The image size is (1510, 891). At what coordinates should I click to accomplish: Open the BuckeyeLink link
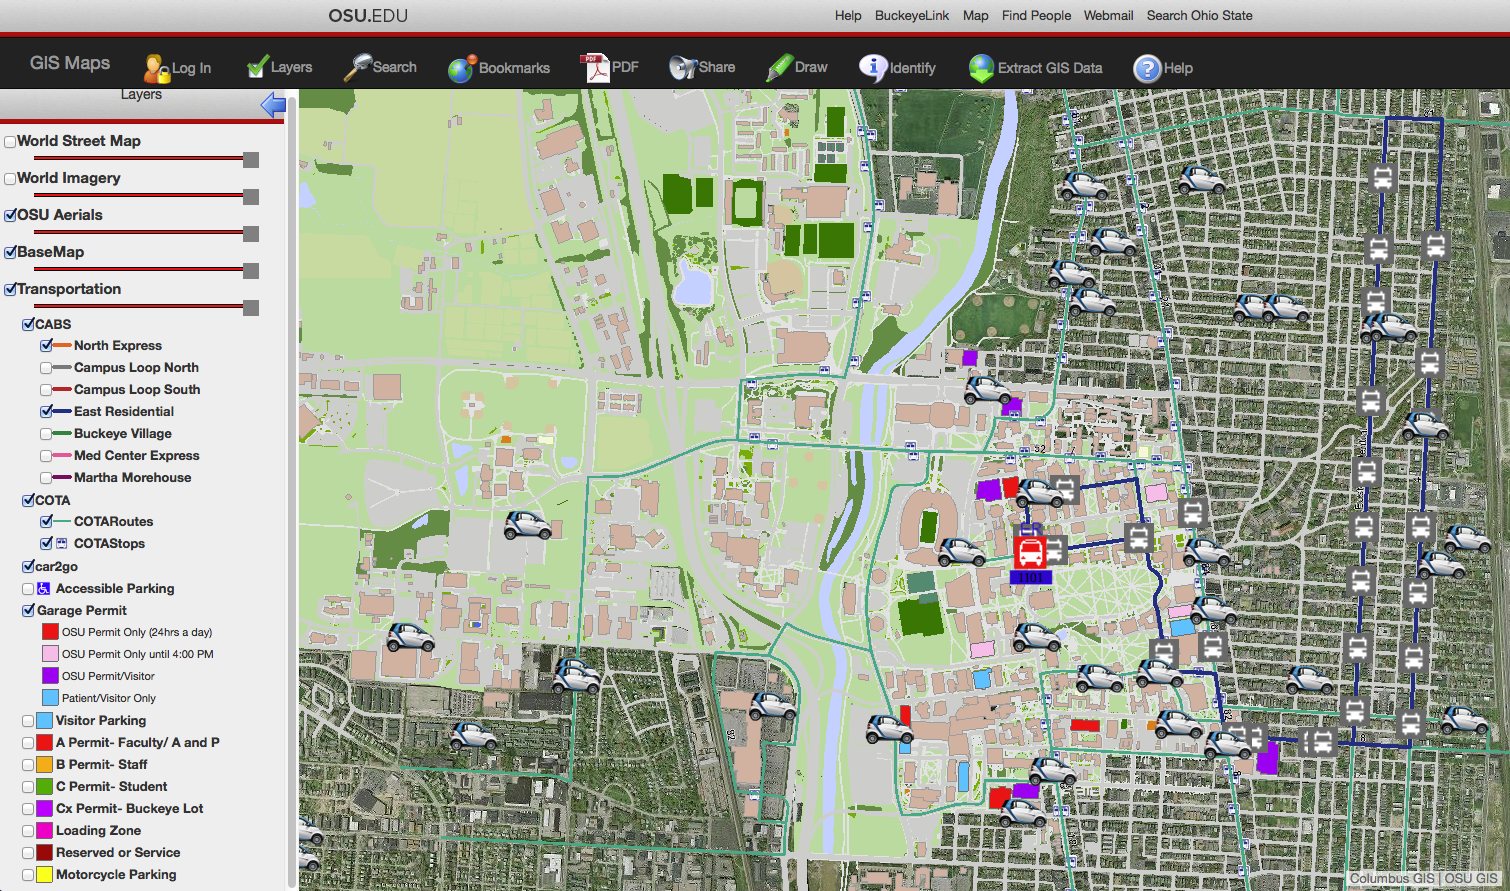coord(912,16)
